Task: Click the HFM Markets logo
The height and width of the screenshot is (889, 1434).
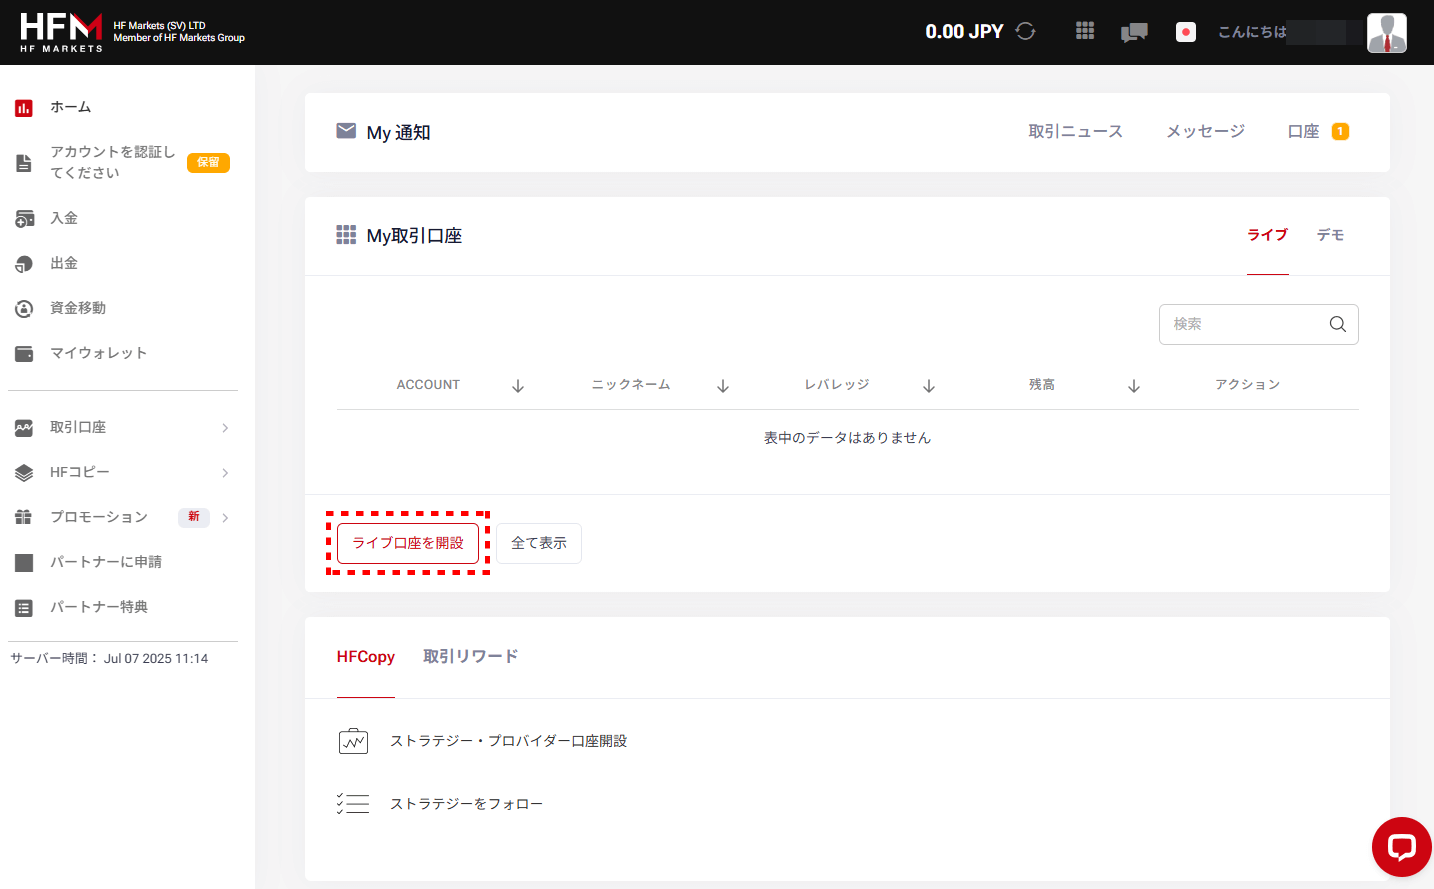Action: pos(61,32)
